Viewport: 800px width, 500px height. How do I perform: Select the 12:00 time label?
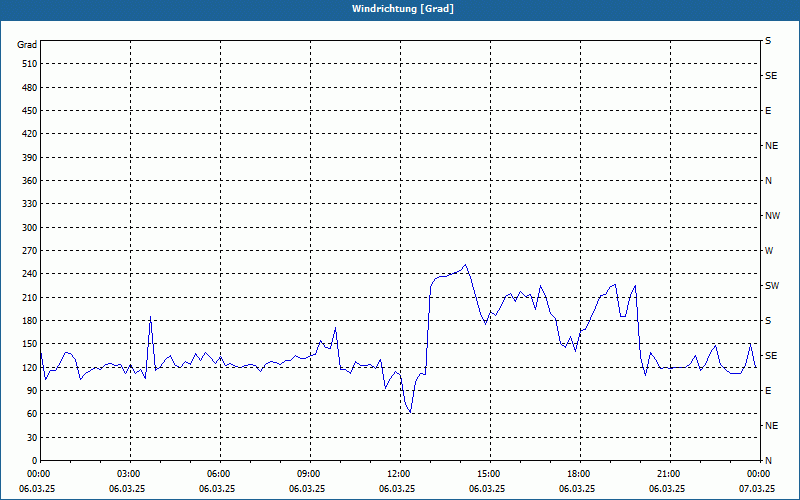coord(400,474)
